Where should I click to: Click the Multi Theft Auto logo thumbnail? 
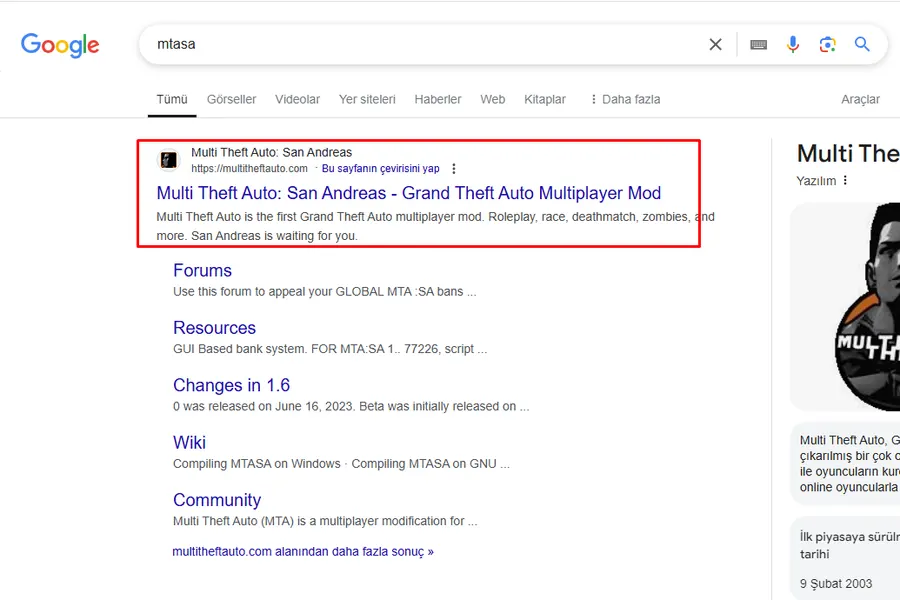point(865,307)
